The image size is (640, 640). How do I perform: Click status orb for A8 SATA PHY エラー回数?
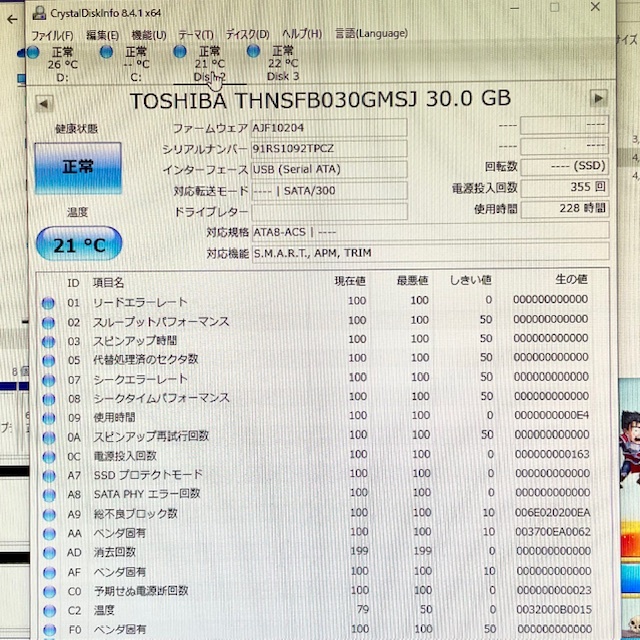click(49, 495)
